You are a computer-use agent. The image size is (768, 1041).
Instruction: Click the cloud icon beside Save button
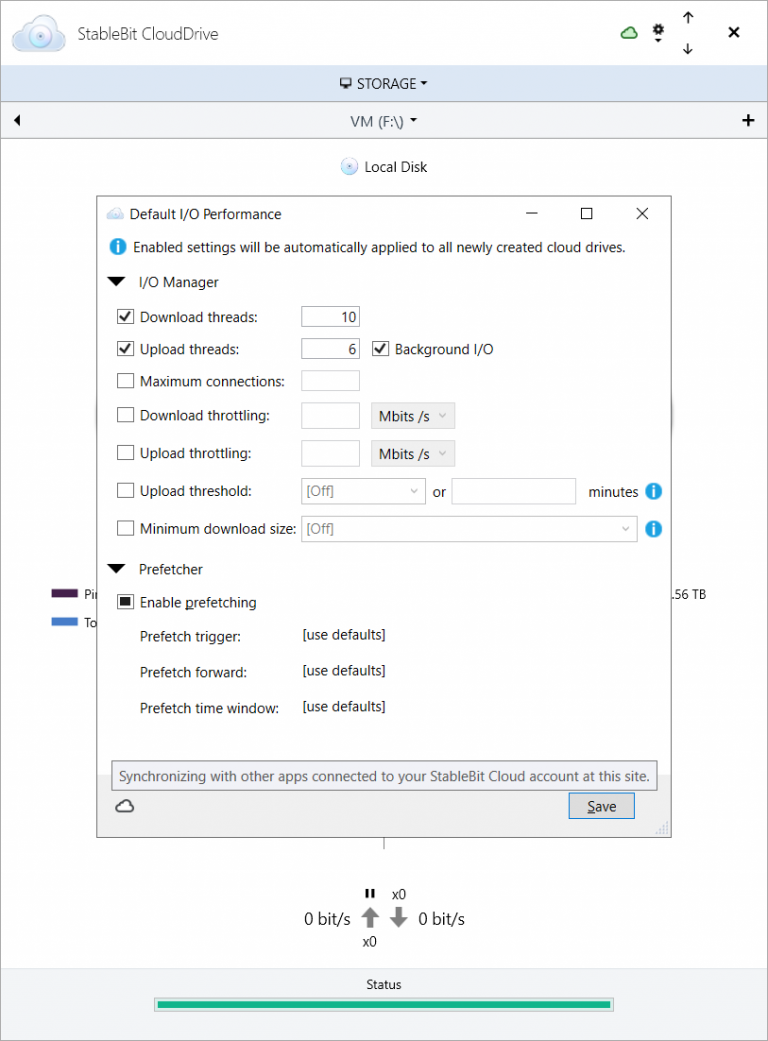click(x=125, y=806)
